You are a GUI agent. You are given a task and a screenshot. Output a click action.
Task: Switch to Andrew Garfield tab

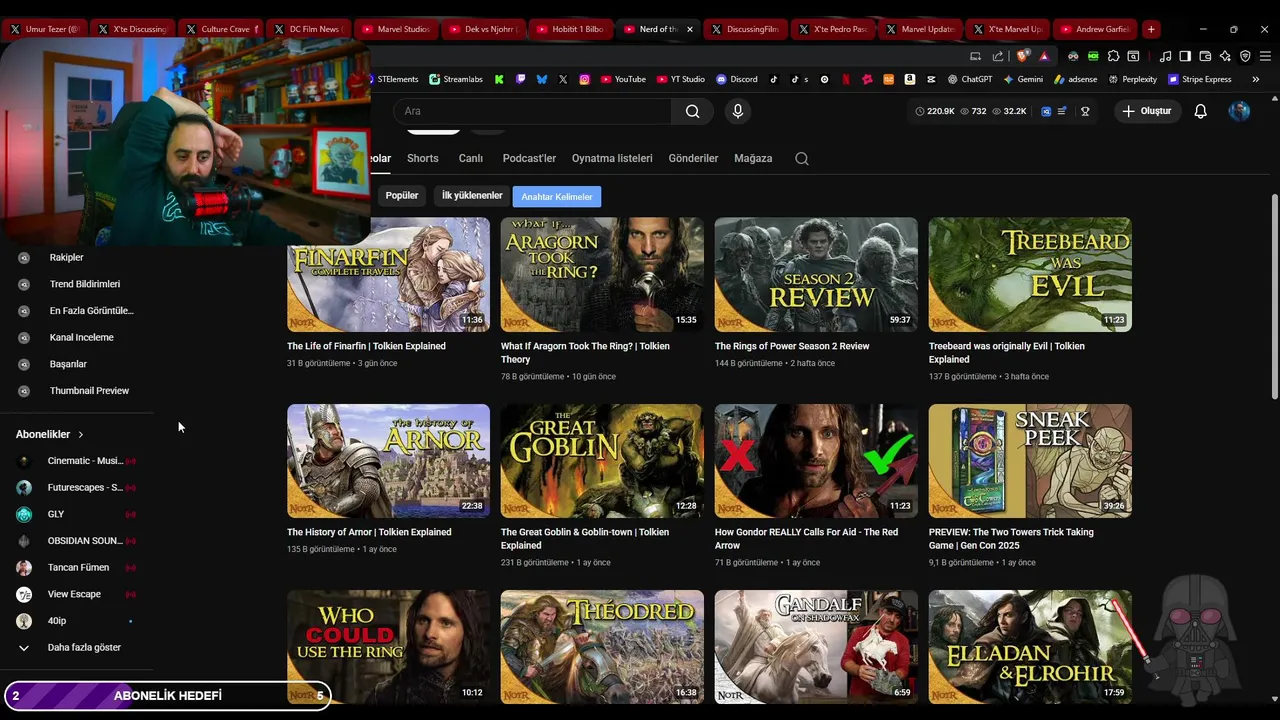pos(1095,29)
